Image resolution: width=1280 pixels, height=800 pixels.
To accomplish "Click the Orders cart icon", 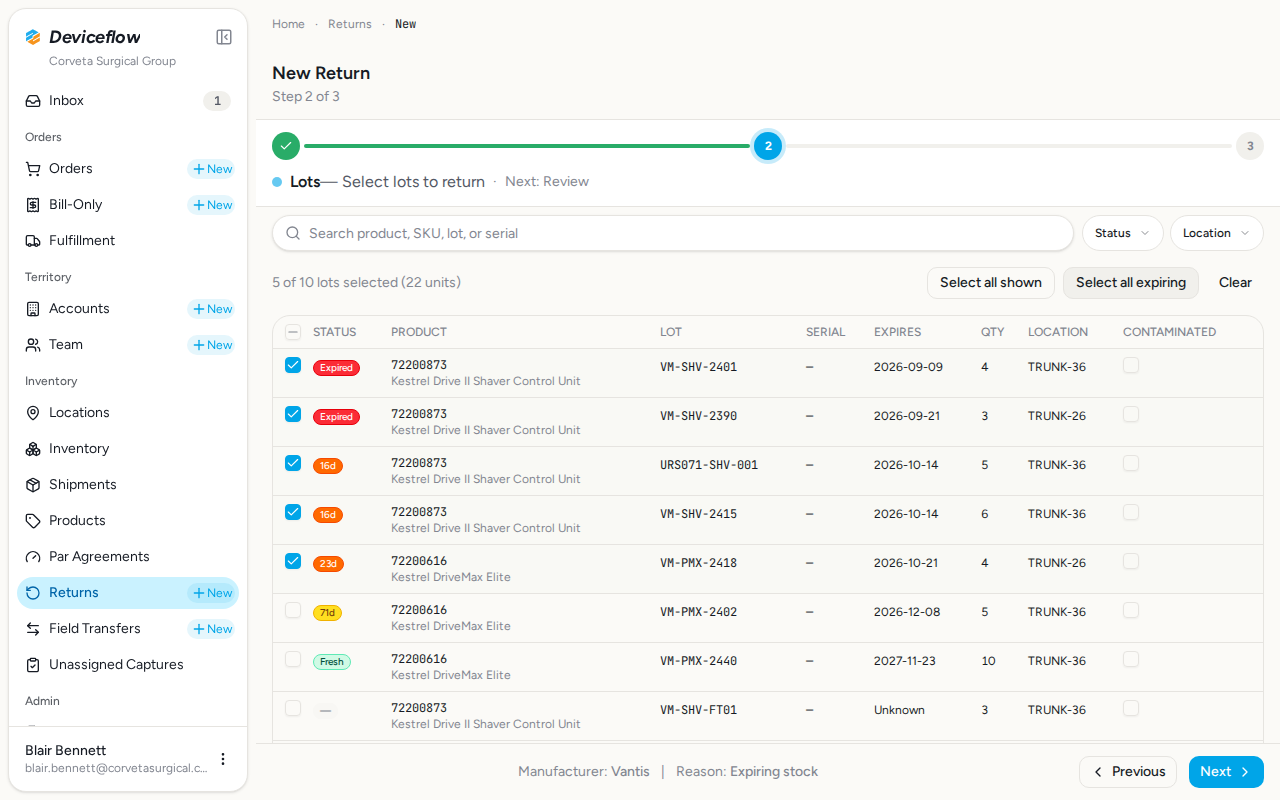I will (33, 169).
